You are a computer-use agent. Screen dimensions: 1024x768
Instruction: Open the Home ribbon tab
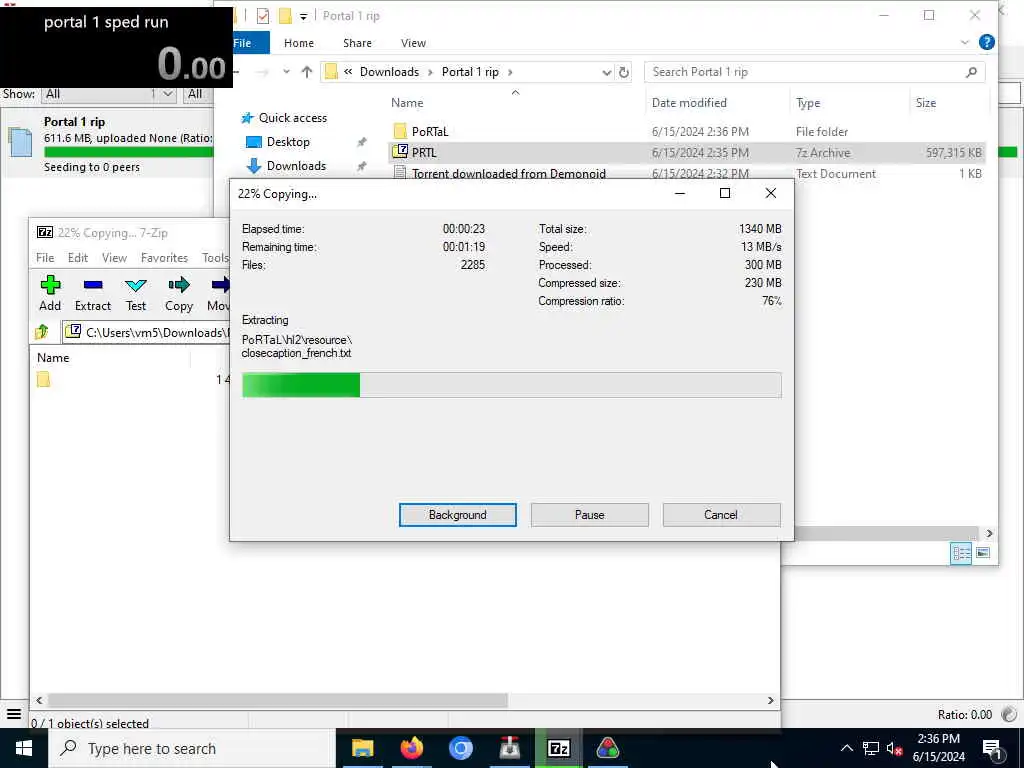click(x=298, y=43)
